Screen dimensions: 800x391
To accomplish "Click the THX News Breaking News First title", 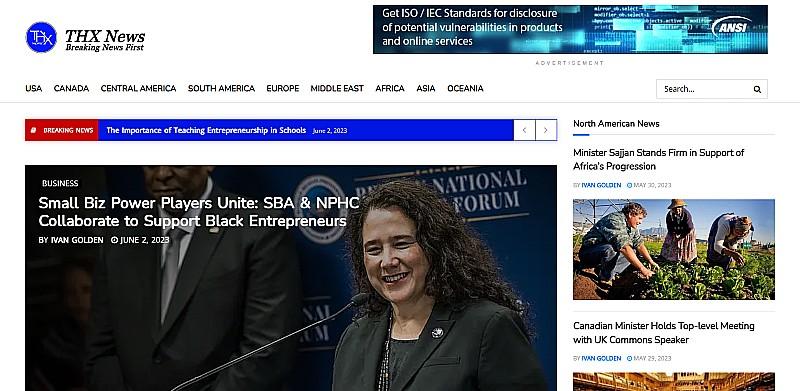I will pos(105,40).
